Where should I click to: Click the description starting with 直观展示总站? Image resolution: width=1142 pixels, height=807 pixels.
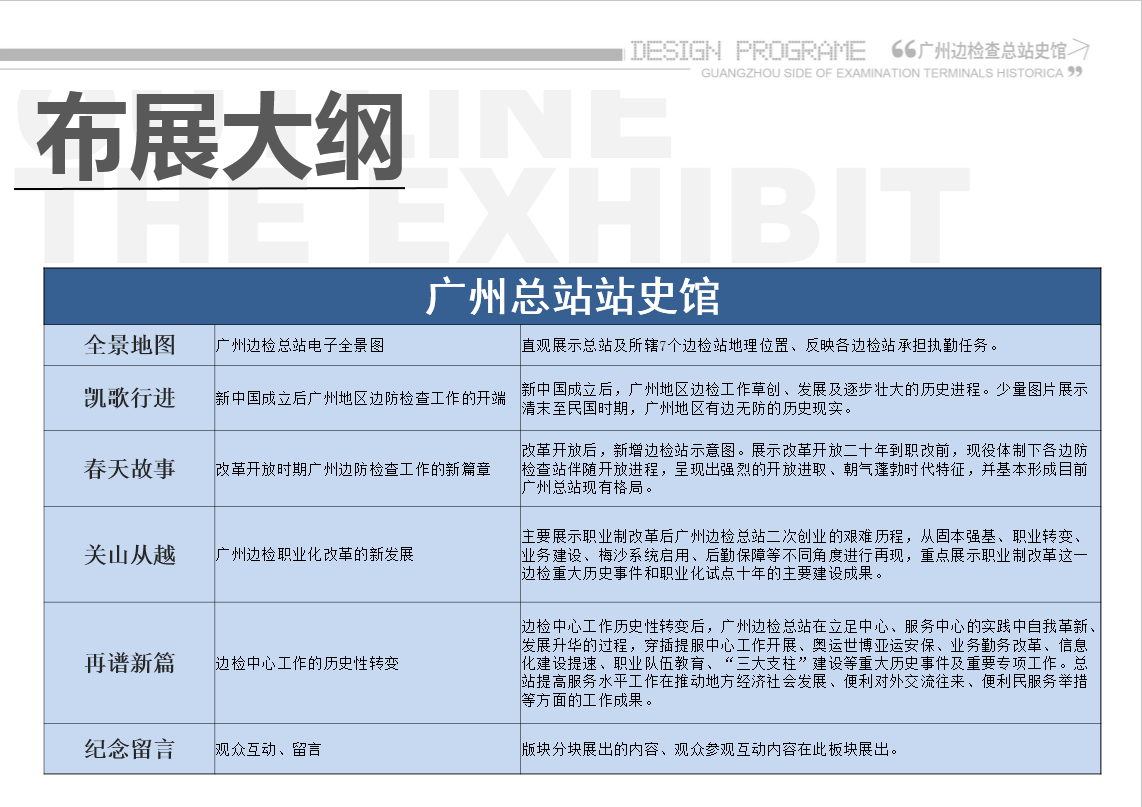[760, 346]
